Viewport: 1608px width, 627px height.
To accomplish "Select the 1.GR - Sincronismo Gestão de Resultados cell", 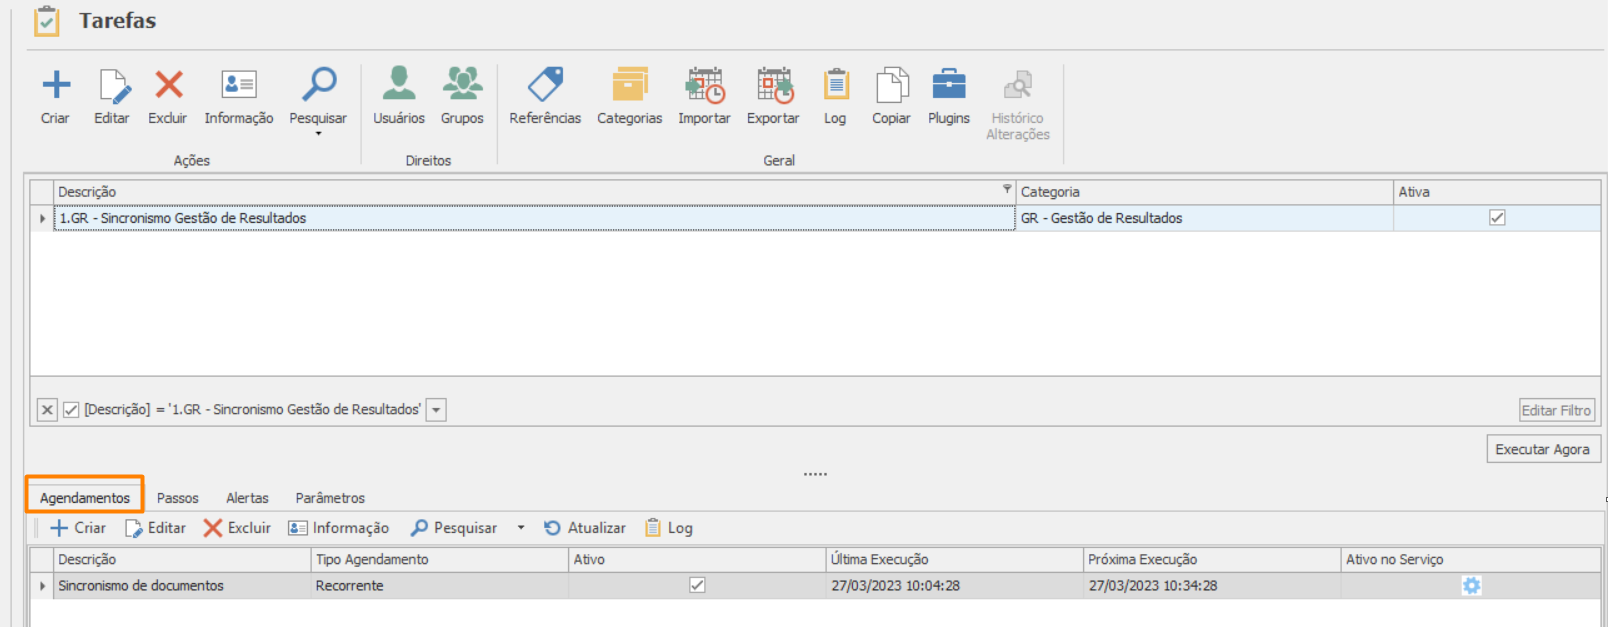I will tap(534, 218).
